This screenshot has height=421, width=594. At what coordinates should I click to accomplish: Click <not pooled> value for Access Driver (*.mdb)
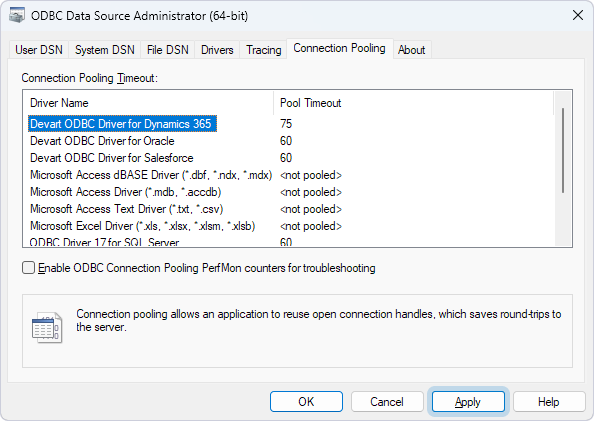click(311, 192)
